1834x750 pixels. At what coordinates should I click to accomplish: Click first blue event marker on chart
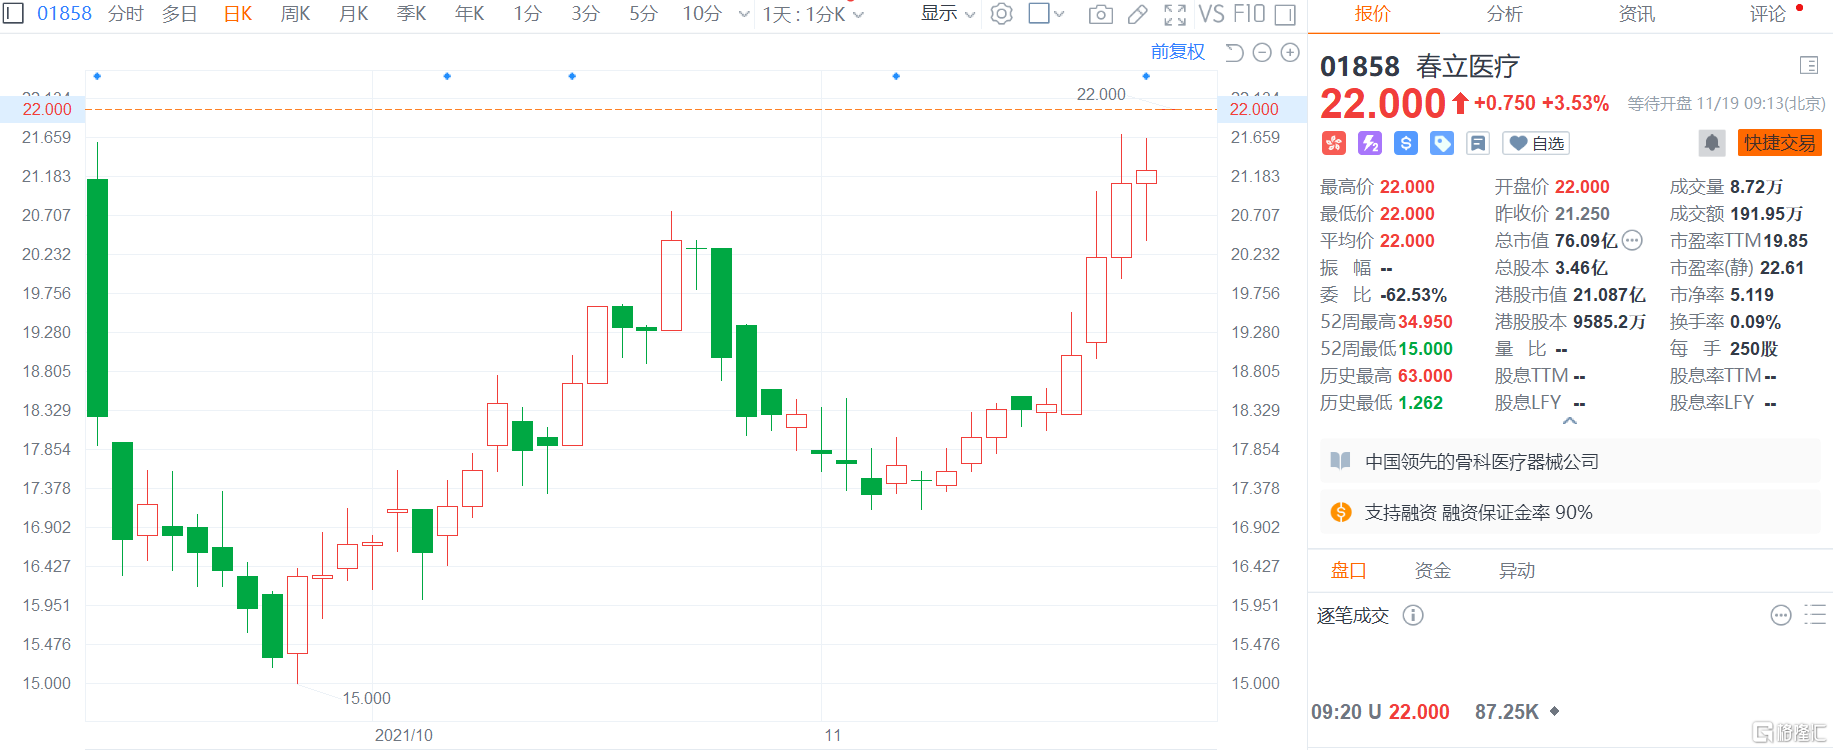97,76
